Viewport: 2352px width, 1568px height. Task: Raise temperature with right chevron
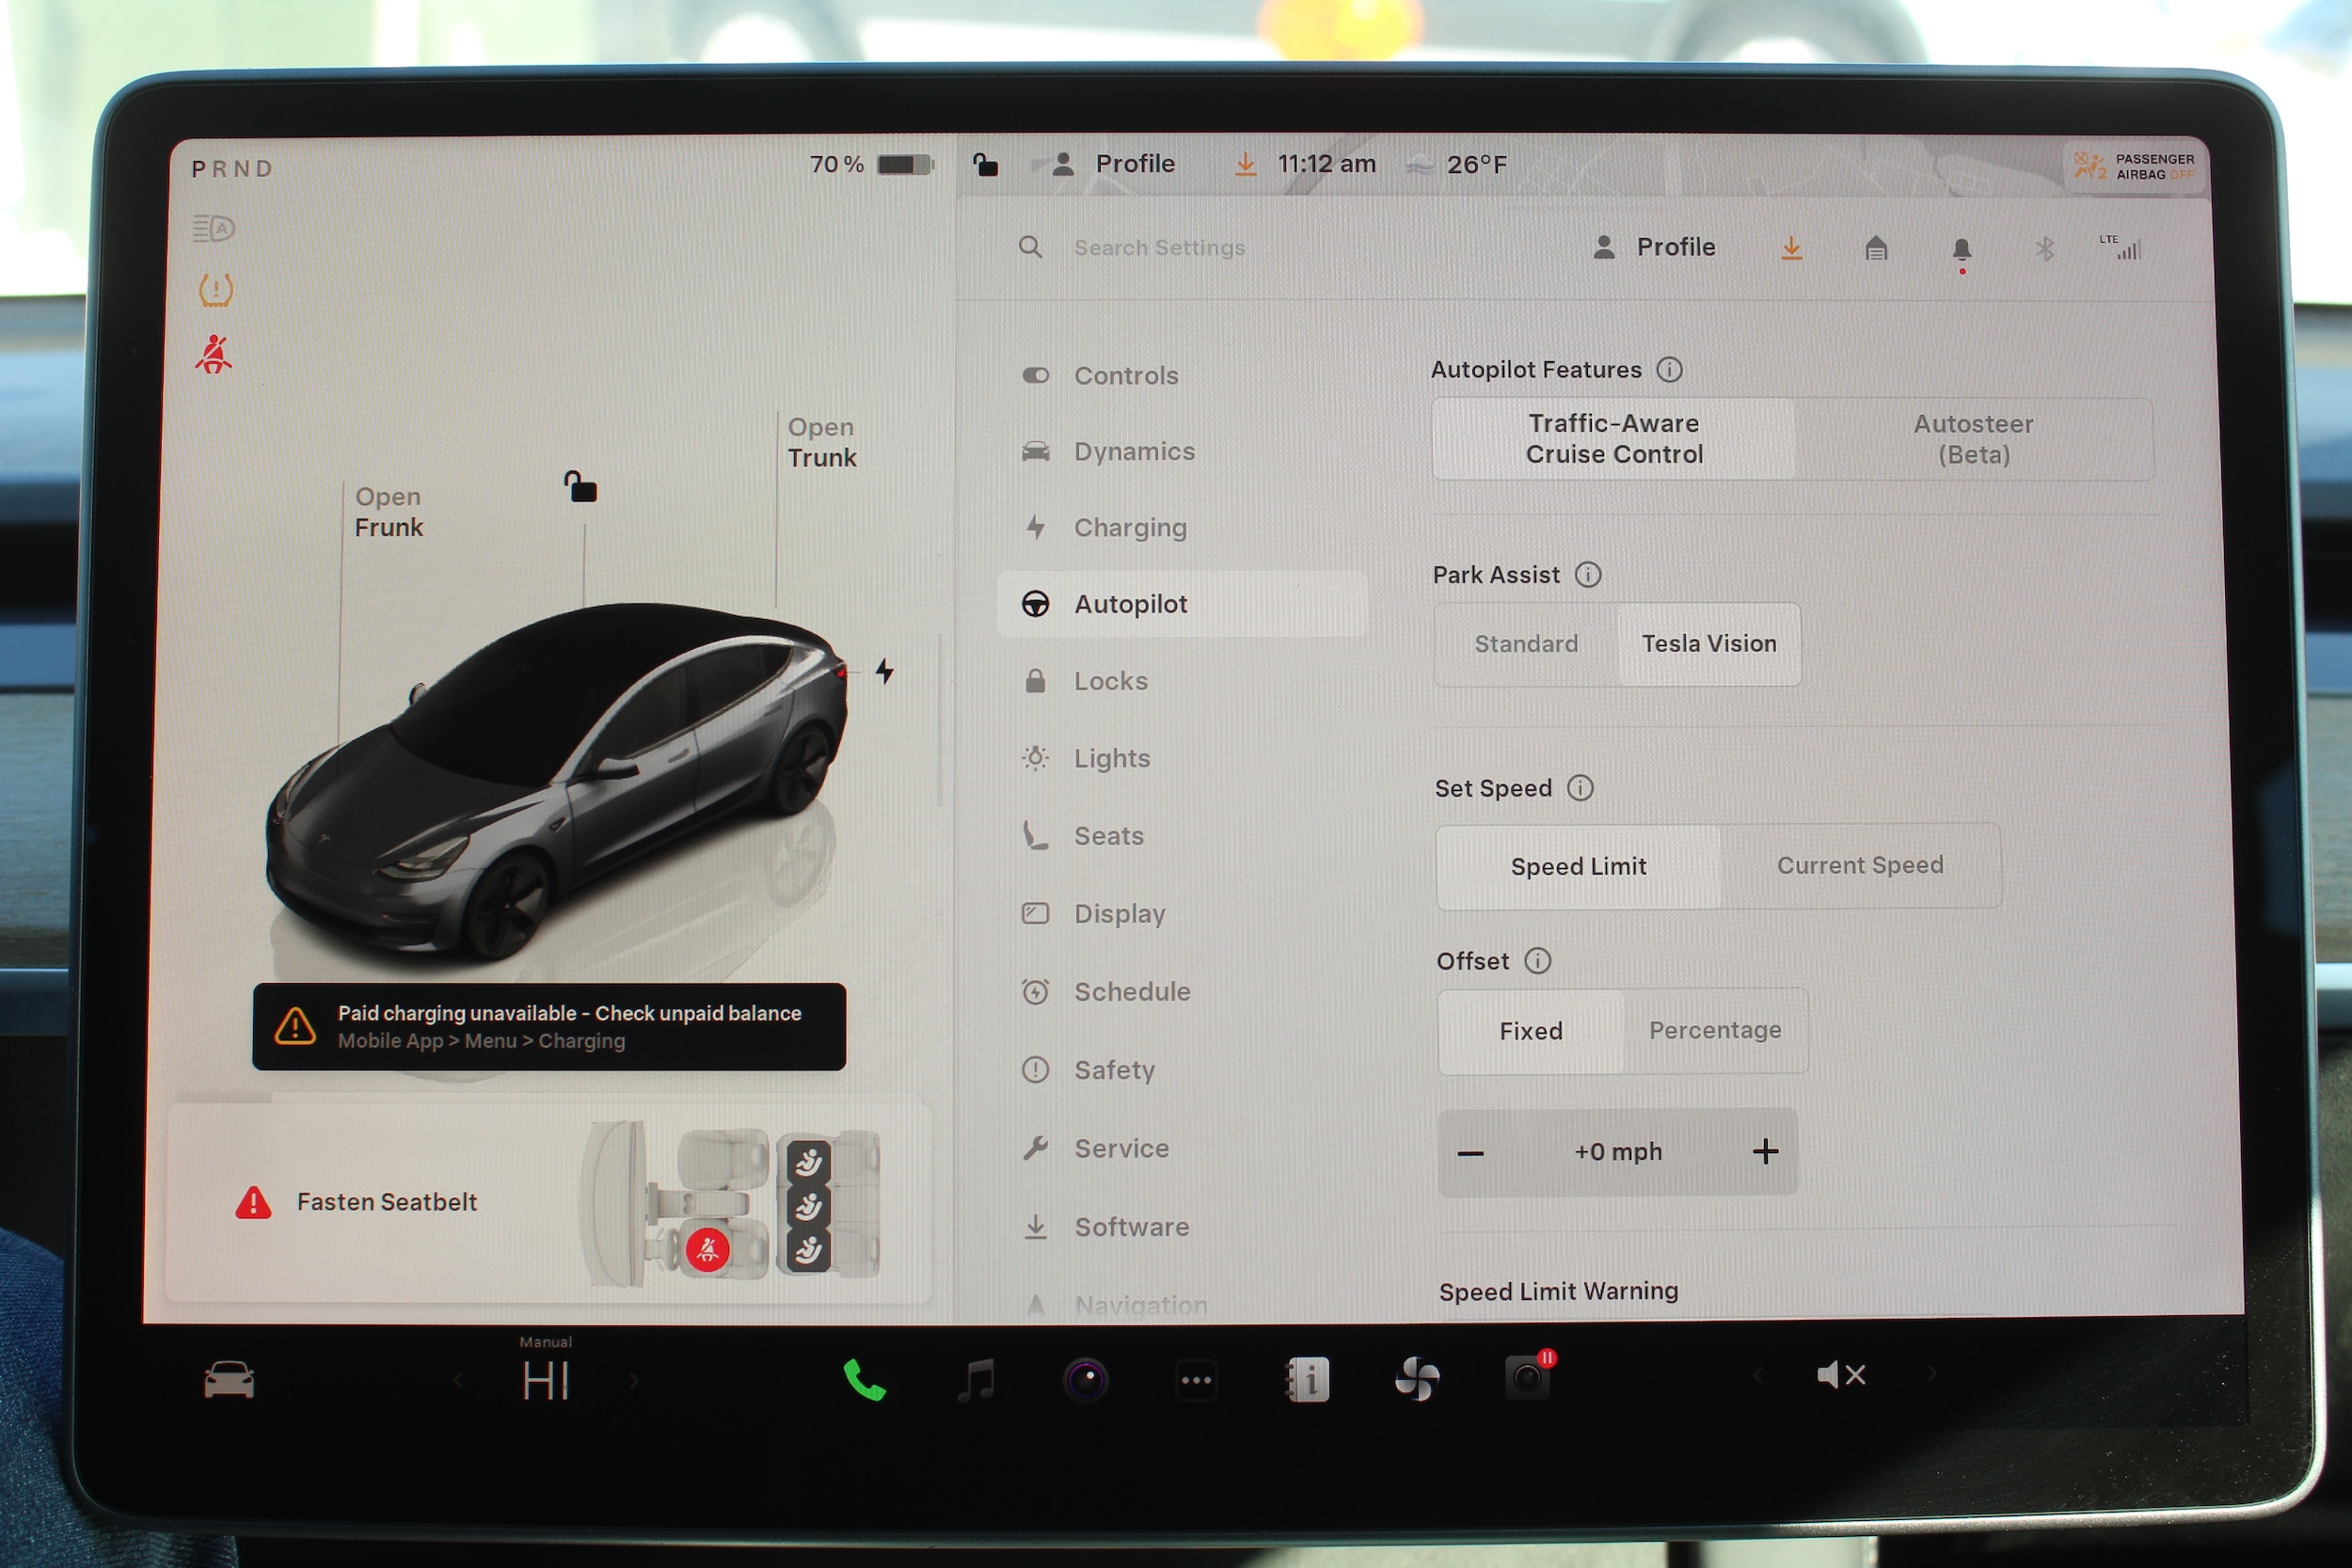point(634,1381)
